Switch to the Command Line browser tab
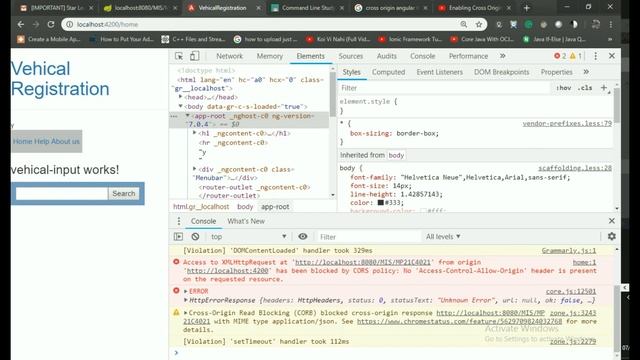The image size is (640, 360). click(x=307, y=8)
